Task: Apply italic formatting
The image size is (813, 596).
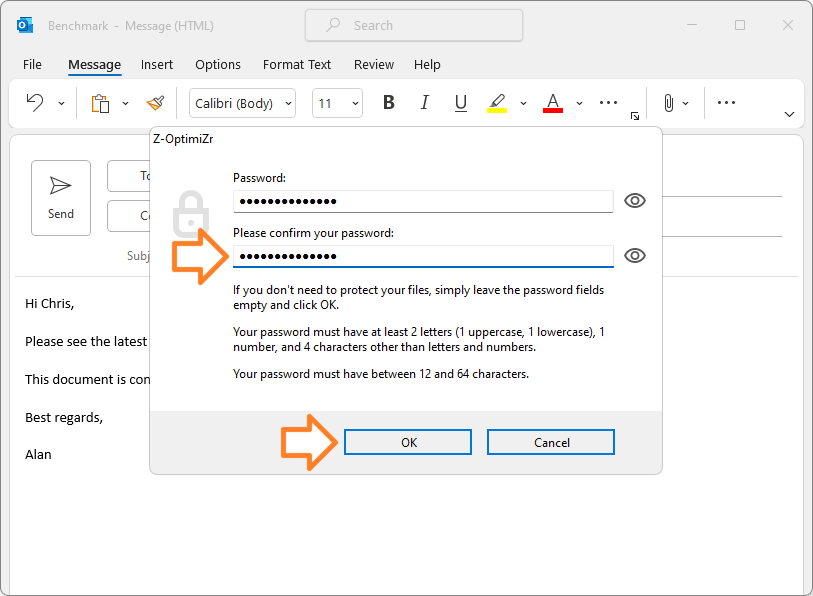Action: [424, 102]
